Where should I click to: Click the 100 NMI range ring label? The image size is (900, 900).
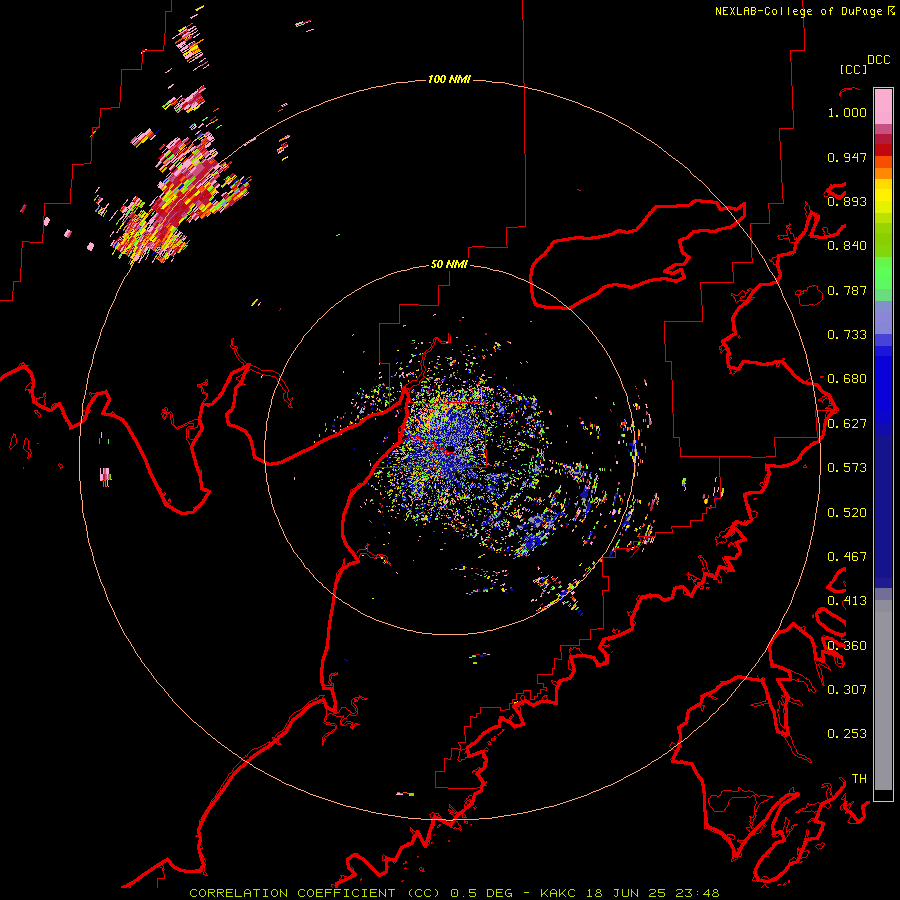click(x=449, y=79)
